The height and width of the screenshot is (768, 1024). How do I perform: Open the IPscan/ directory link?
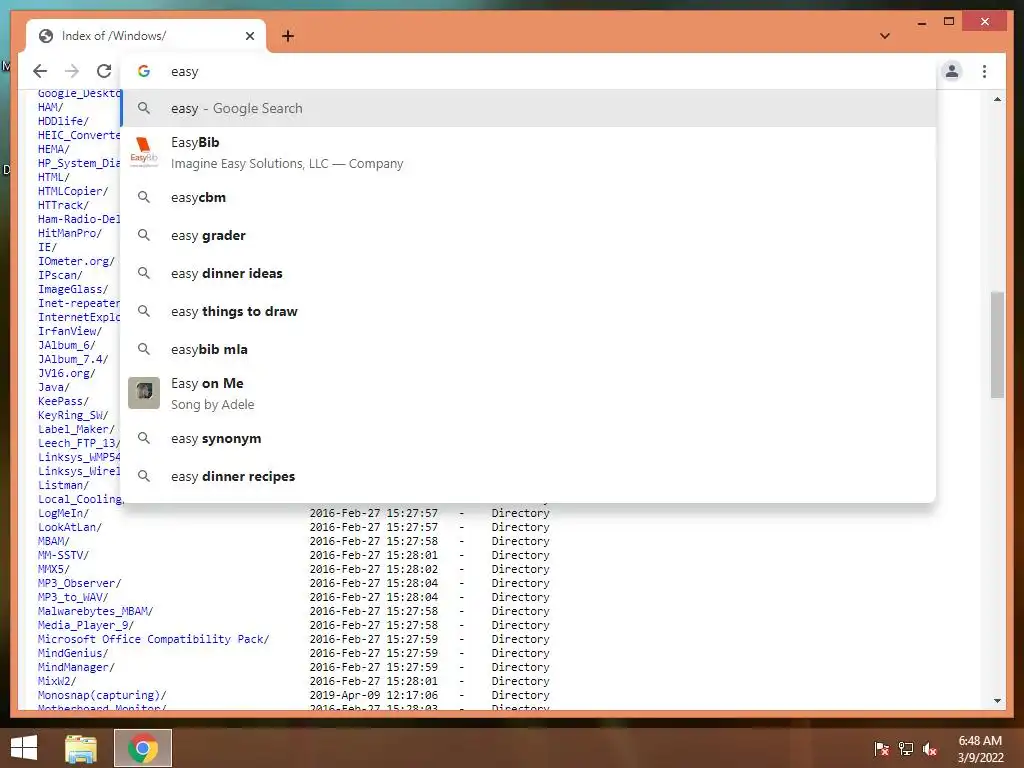[x=60, y=276]
